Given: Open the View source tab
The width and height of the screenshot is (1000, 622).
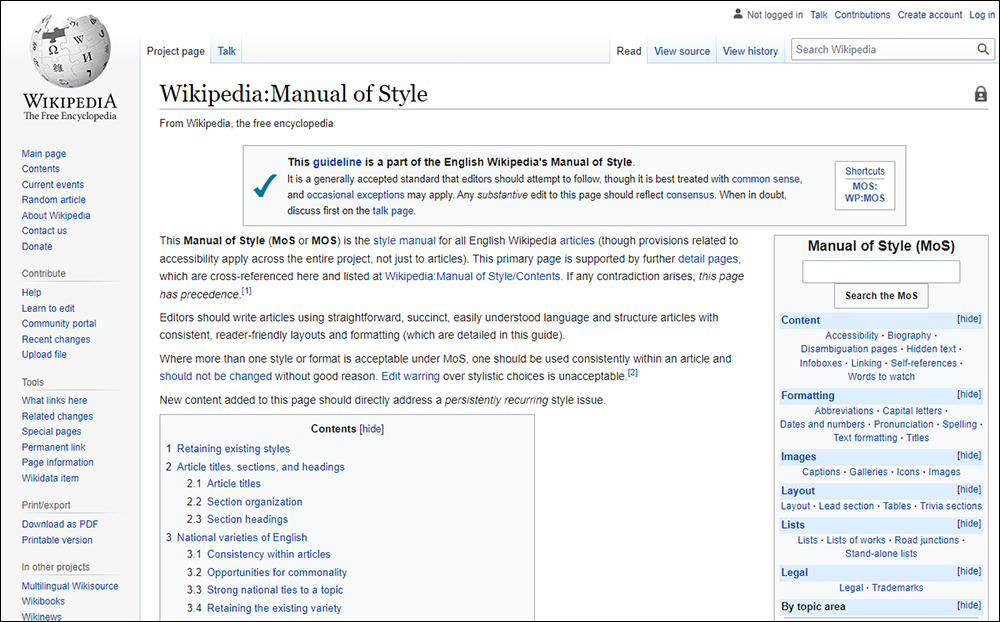Looking at the screenshot, I should (682, 51).
